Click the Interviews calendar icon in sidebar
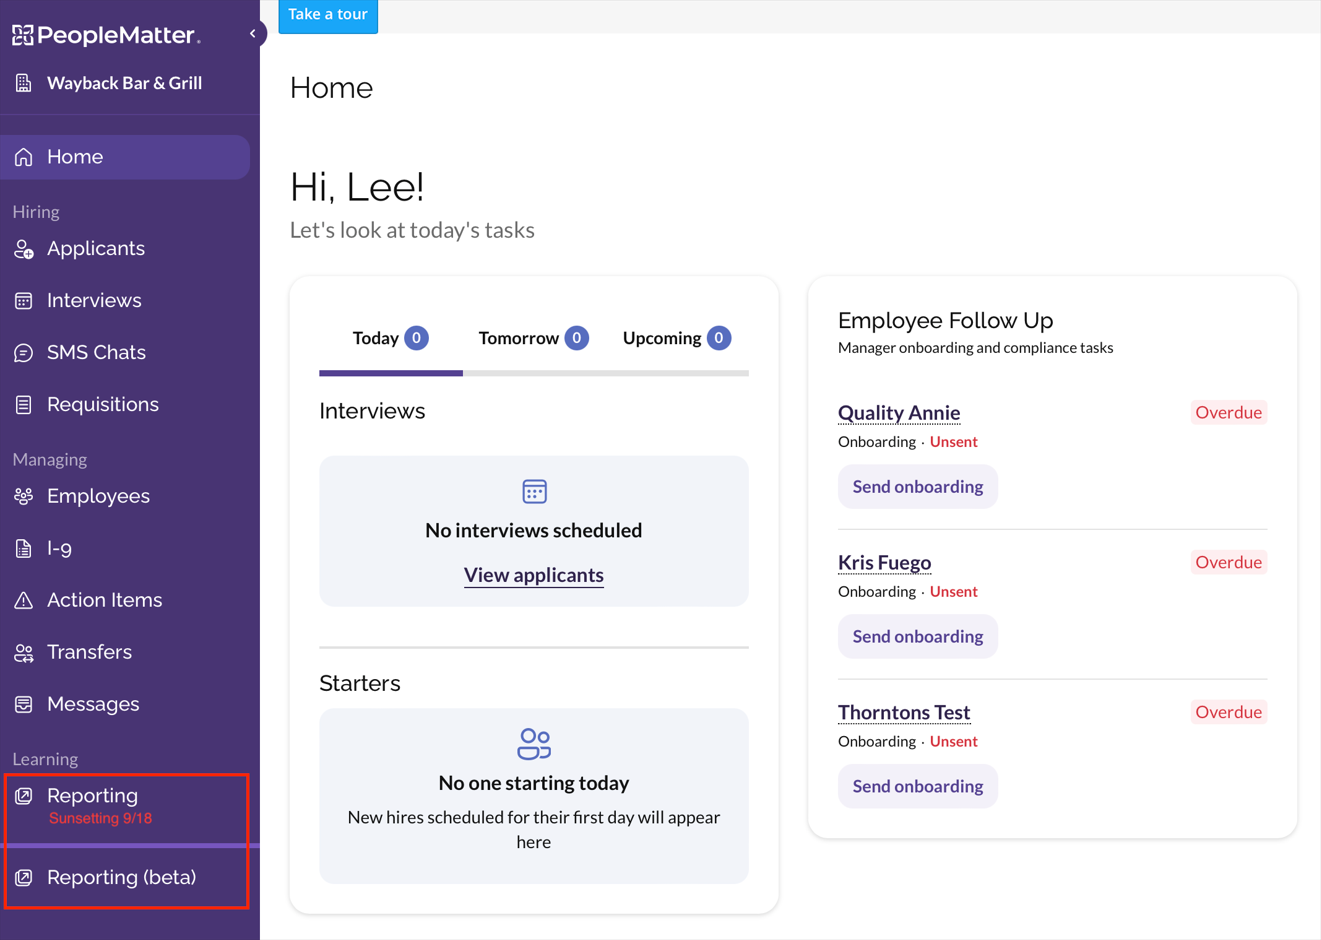Image resolution: width=1321 pixels, height=940 pixels. [24, 301]
